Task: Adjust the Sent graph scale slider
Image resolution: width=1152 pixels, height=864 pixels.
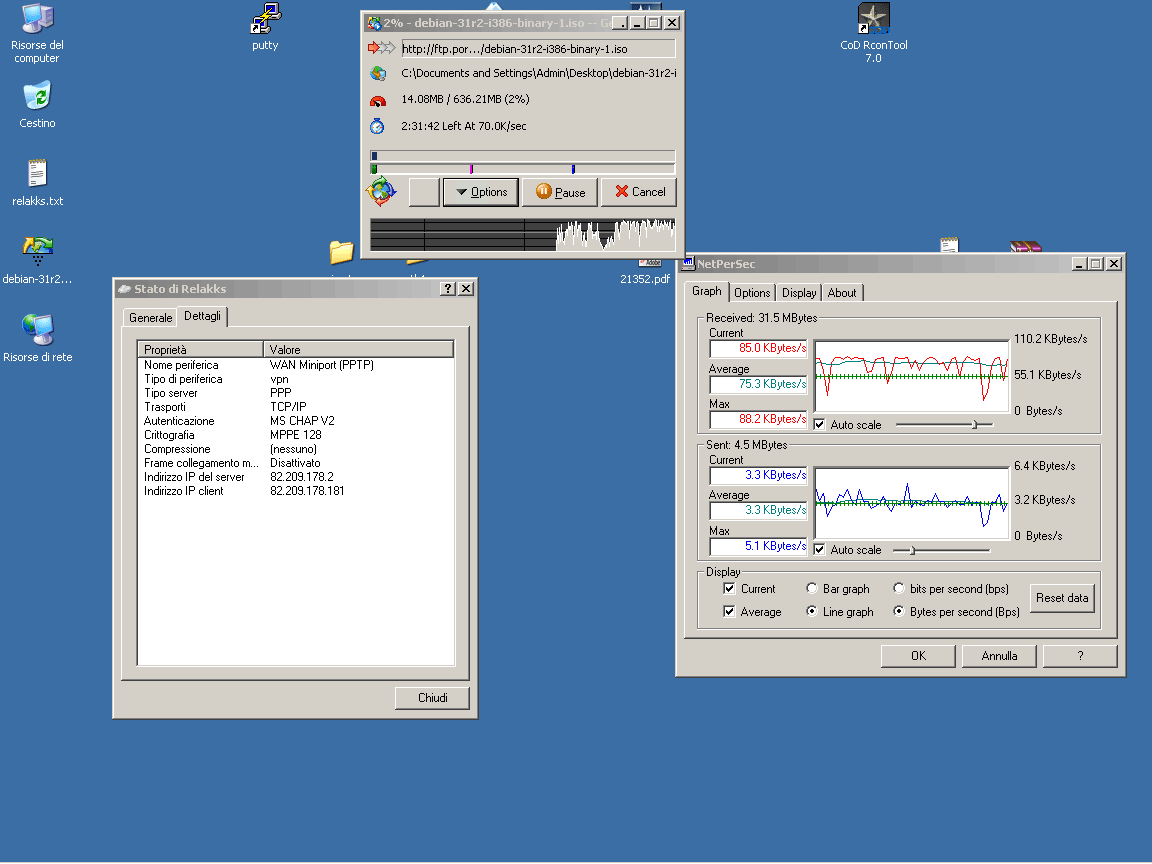Action: pos(911,550)
